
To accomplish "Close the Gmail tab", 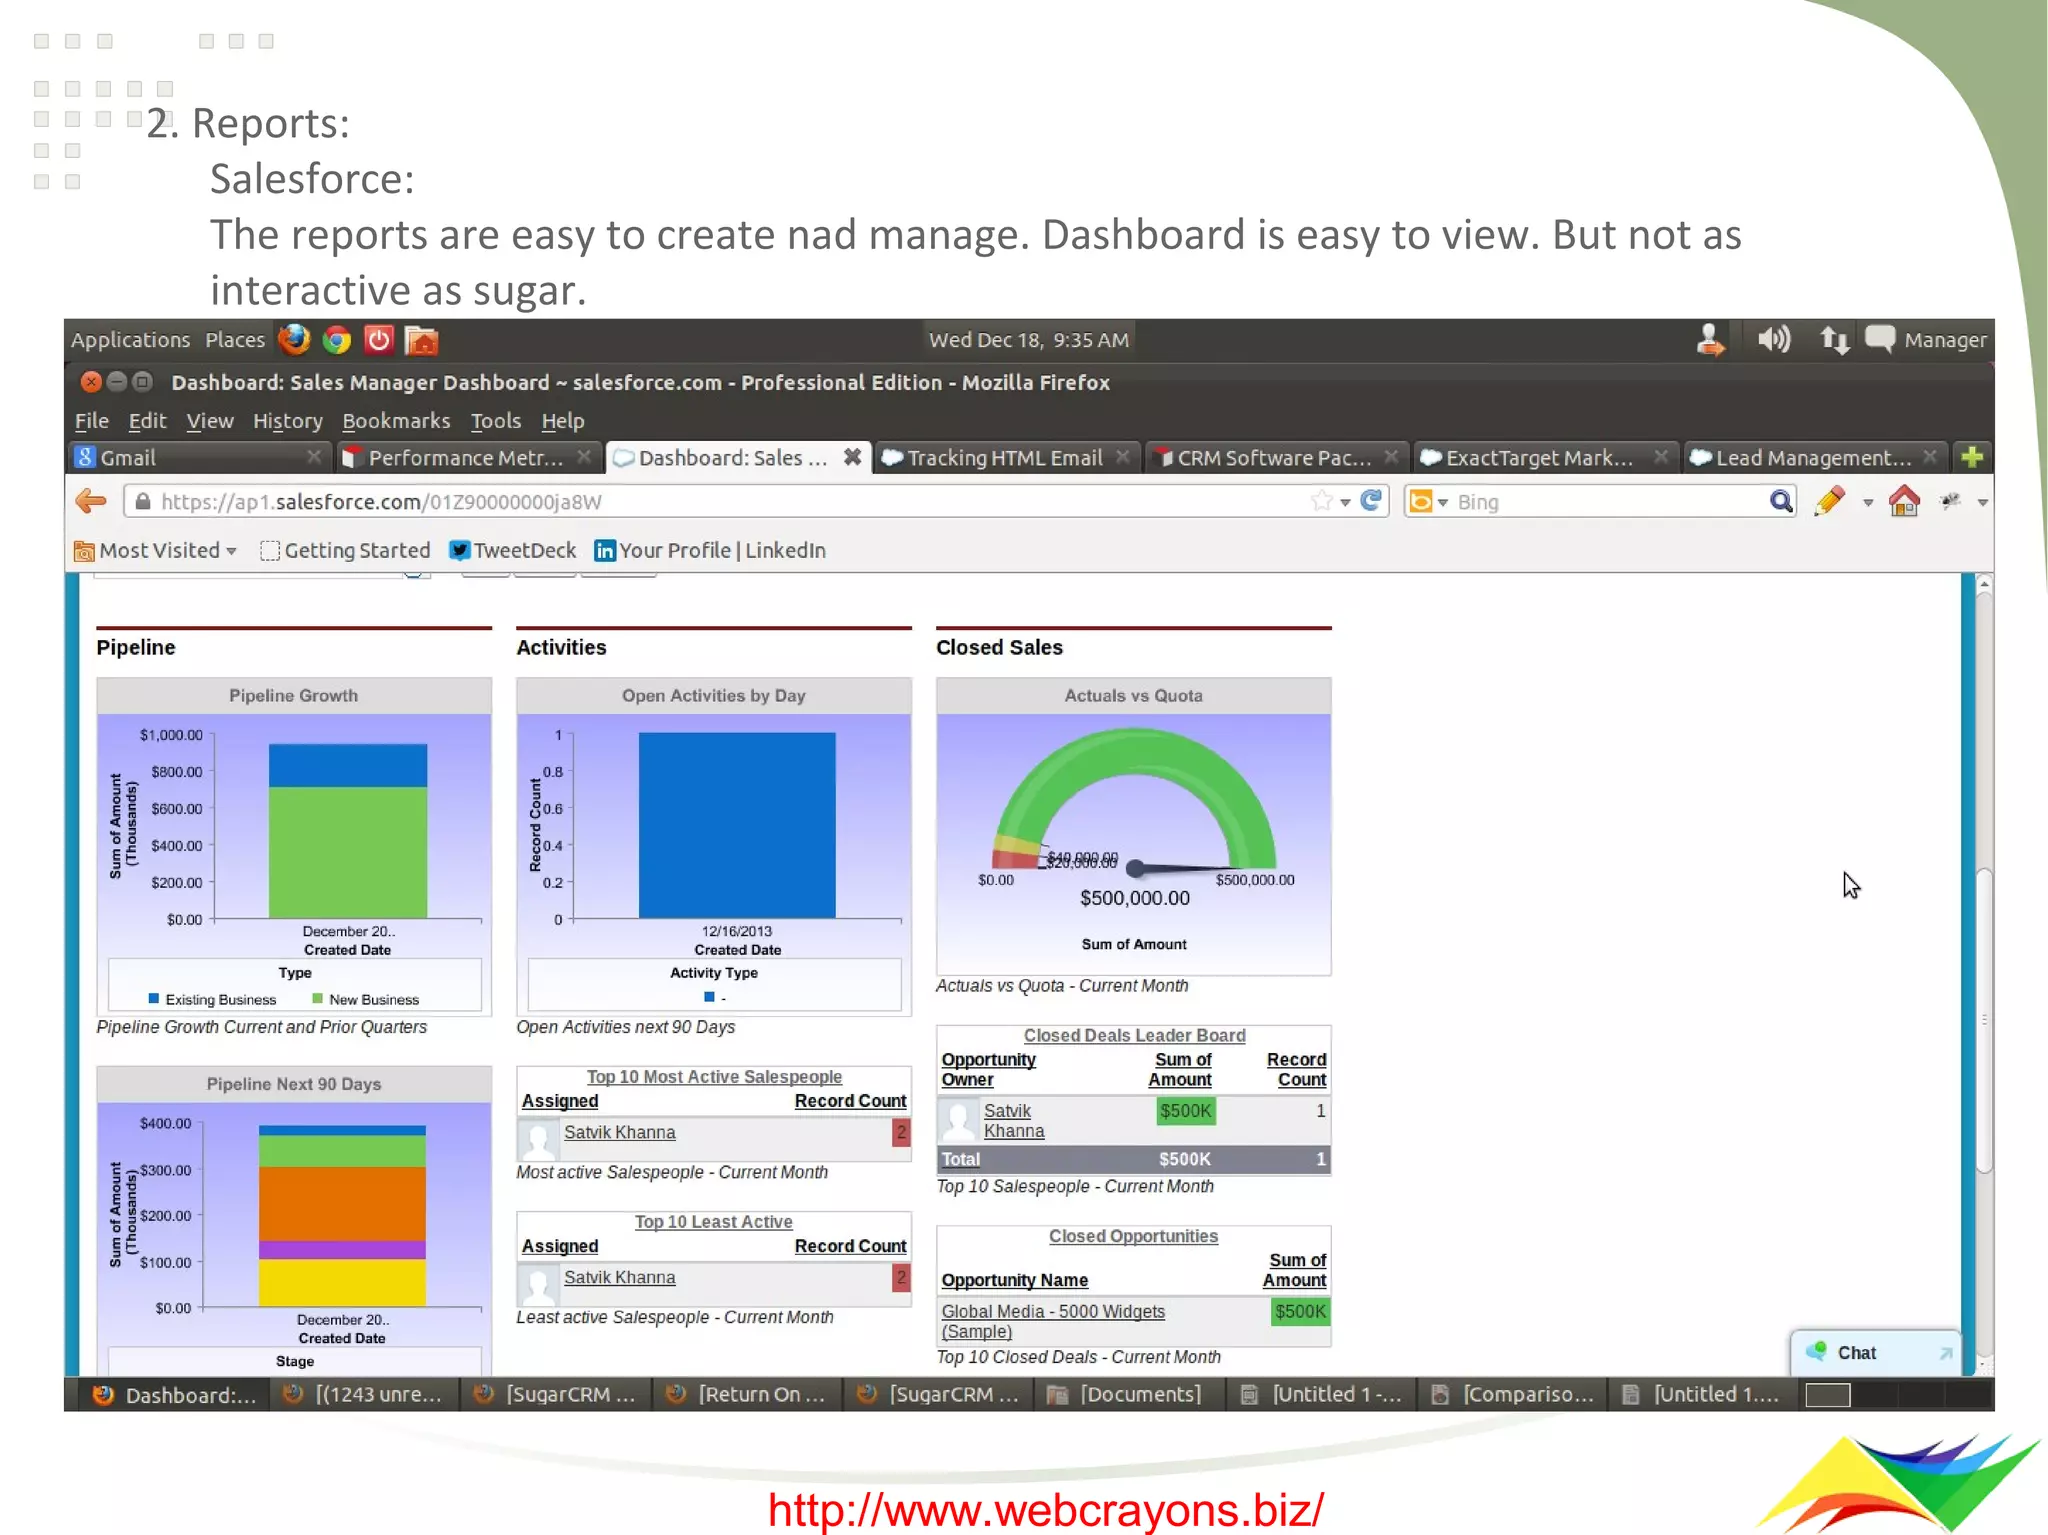I will (x=314, y=457).
